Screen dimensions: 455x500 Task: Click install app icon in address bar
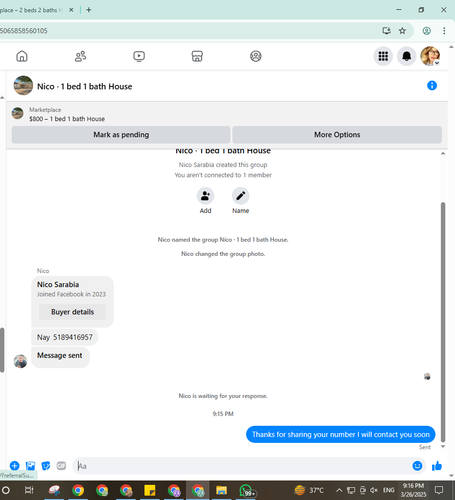tap(386, 31)
